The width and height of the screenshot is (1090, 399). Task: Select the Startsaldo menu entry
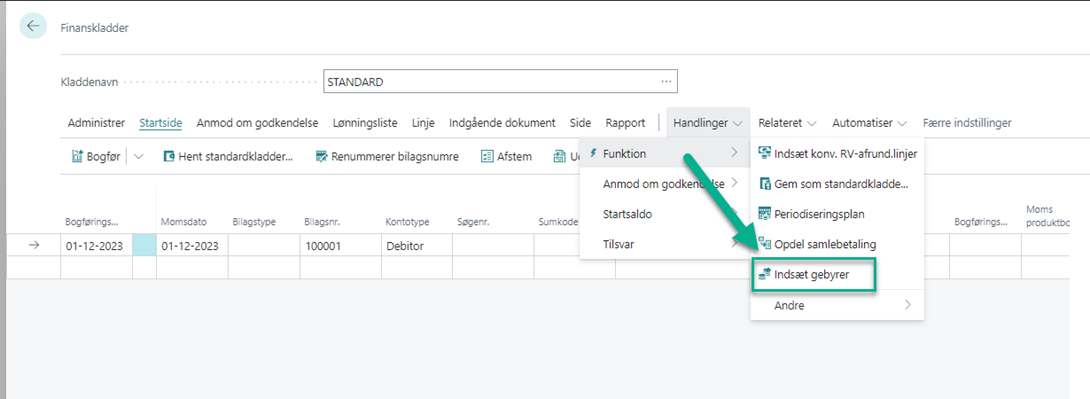(664, 213)
